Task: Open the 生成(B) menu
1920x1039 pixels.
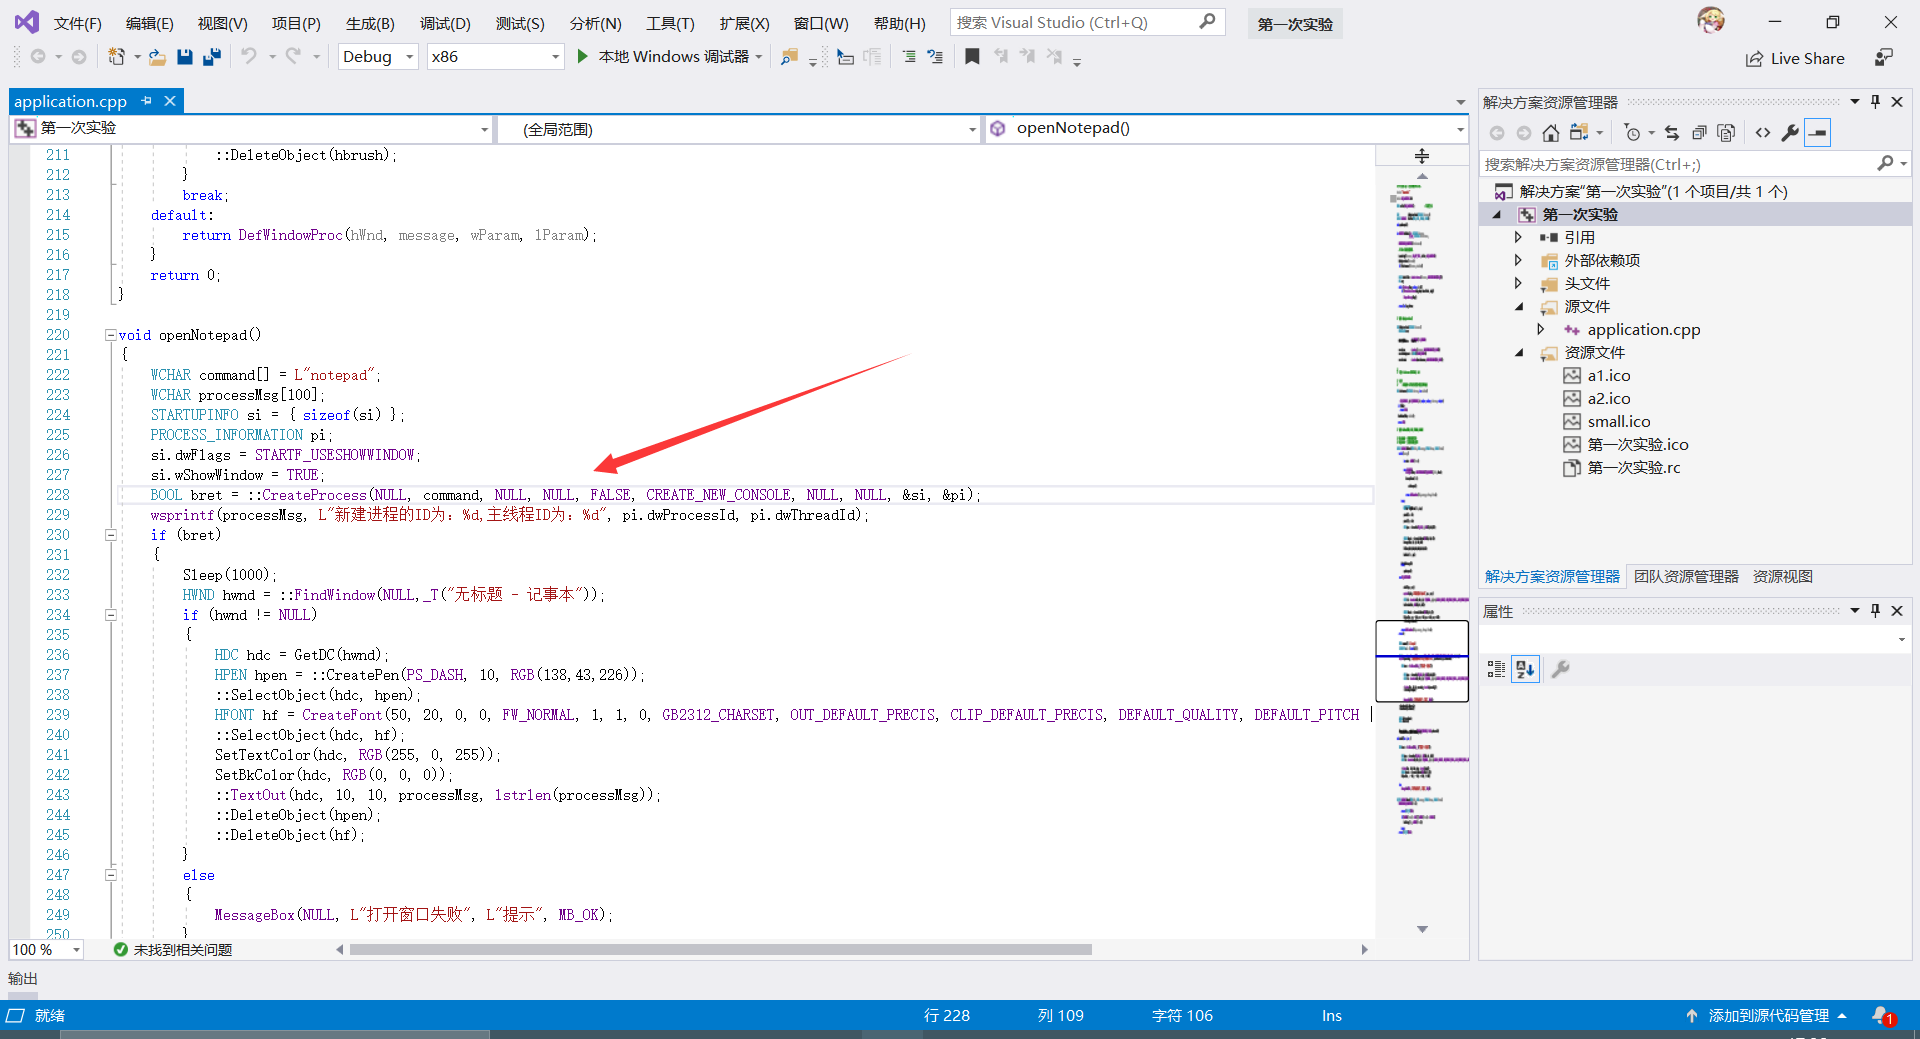Action: tap(370, 23)
